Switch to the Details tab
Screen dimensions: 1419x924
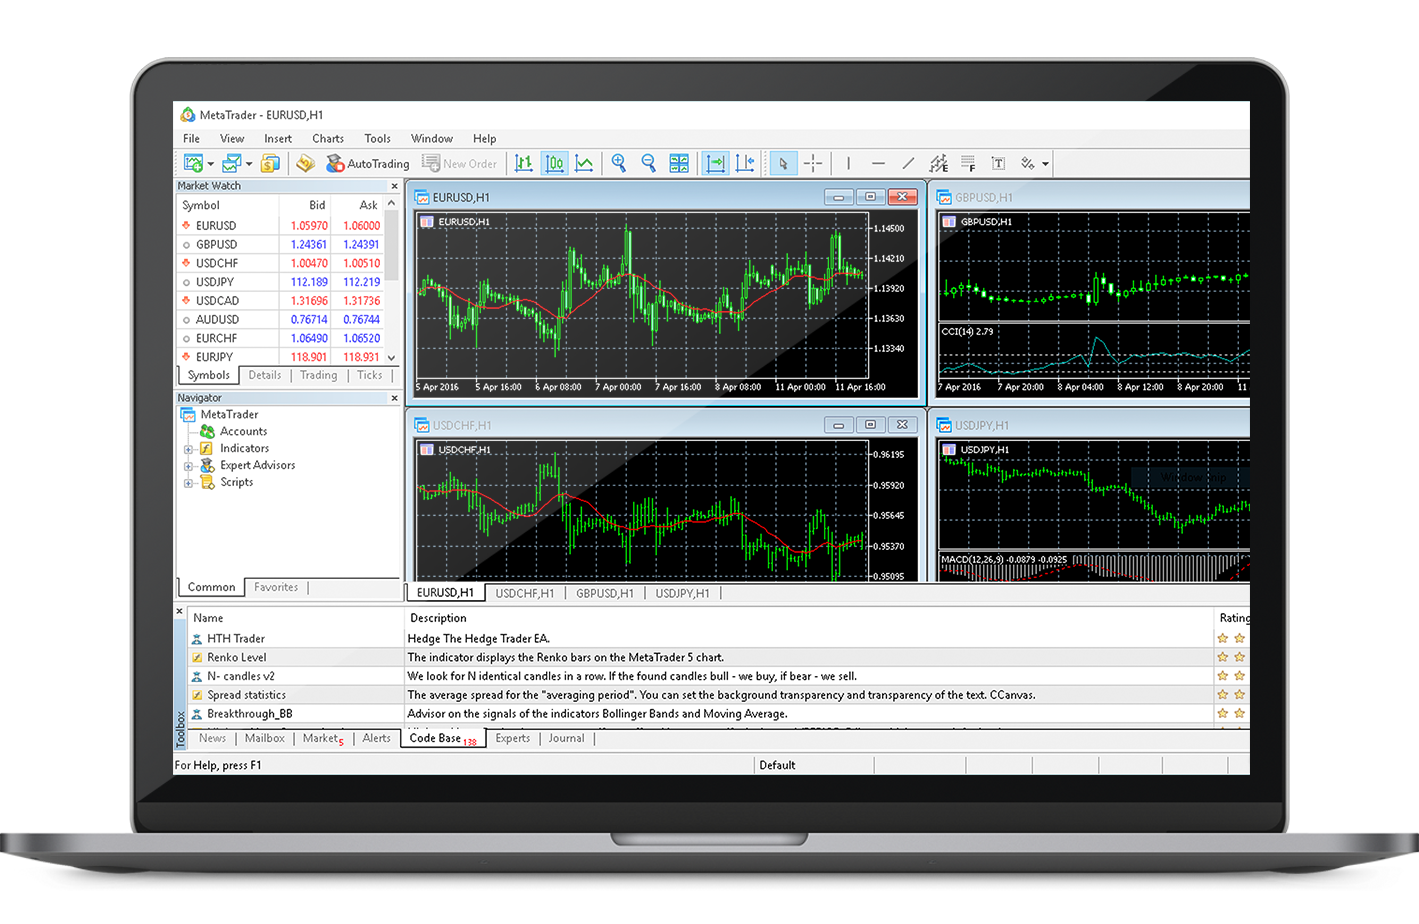point(265,375)
